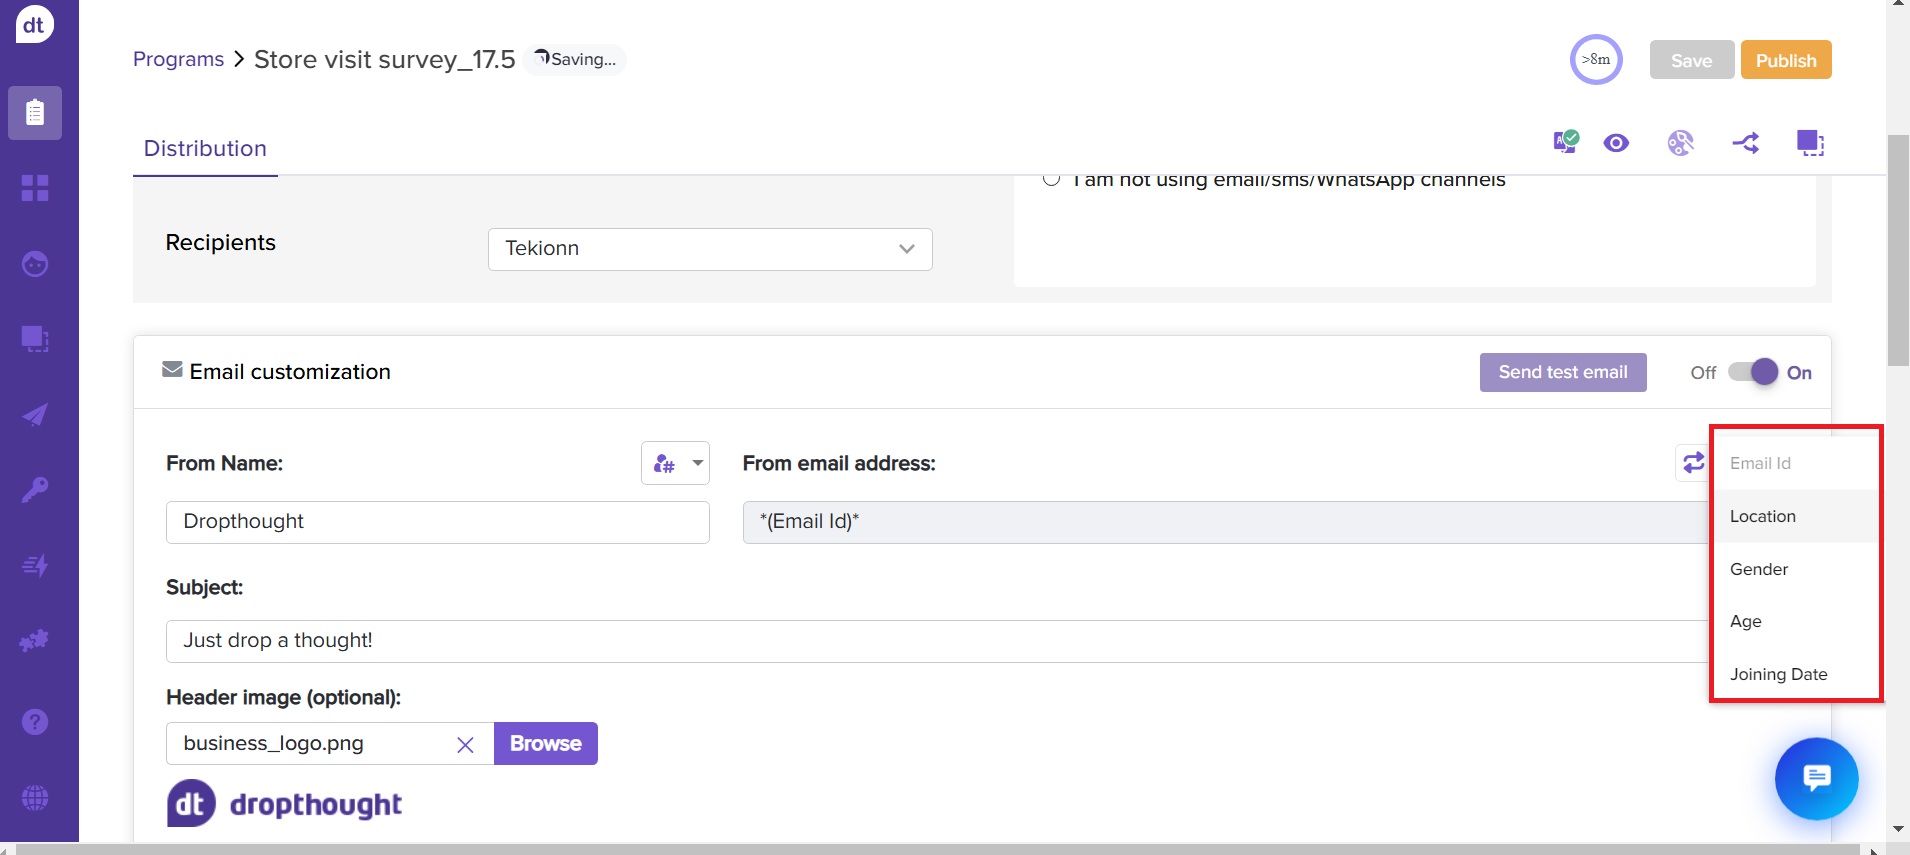The height and width of the screenshot is (855, 1910).
Task: Open the theme palette icon in toolbar
Action: tap(1681, 143)
